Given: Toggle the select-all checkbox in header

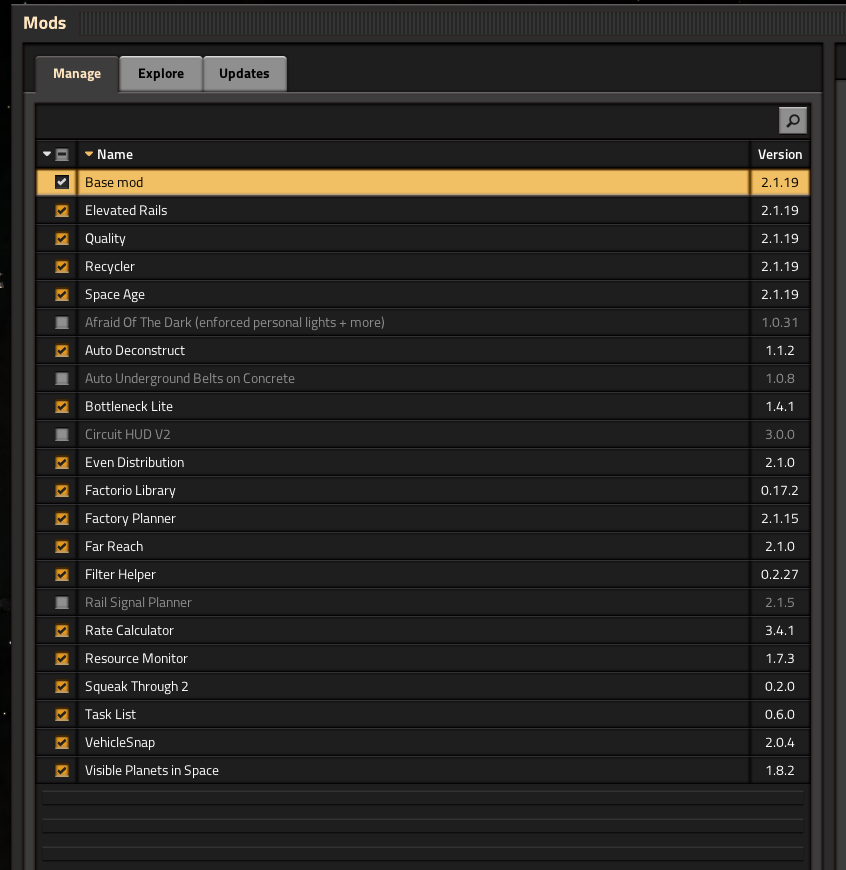Looking at the screenshot, I should [x=62, y=154].
